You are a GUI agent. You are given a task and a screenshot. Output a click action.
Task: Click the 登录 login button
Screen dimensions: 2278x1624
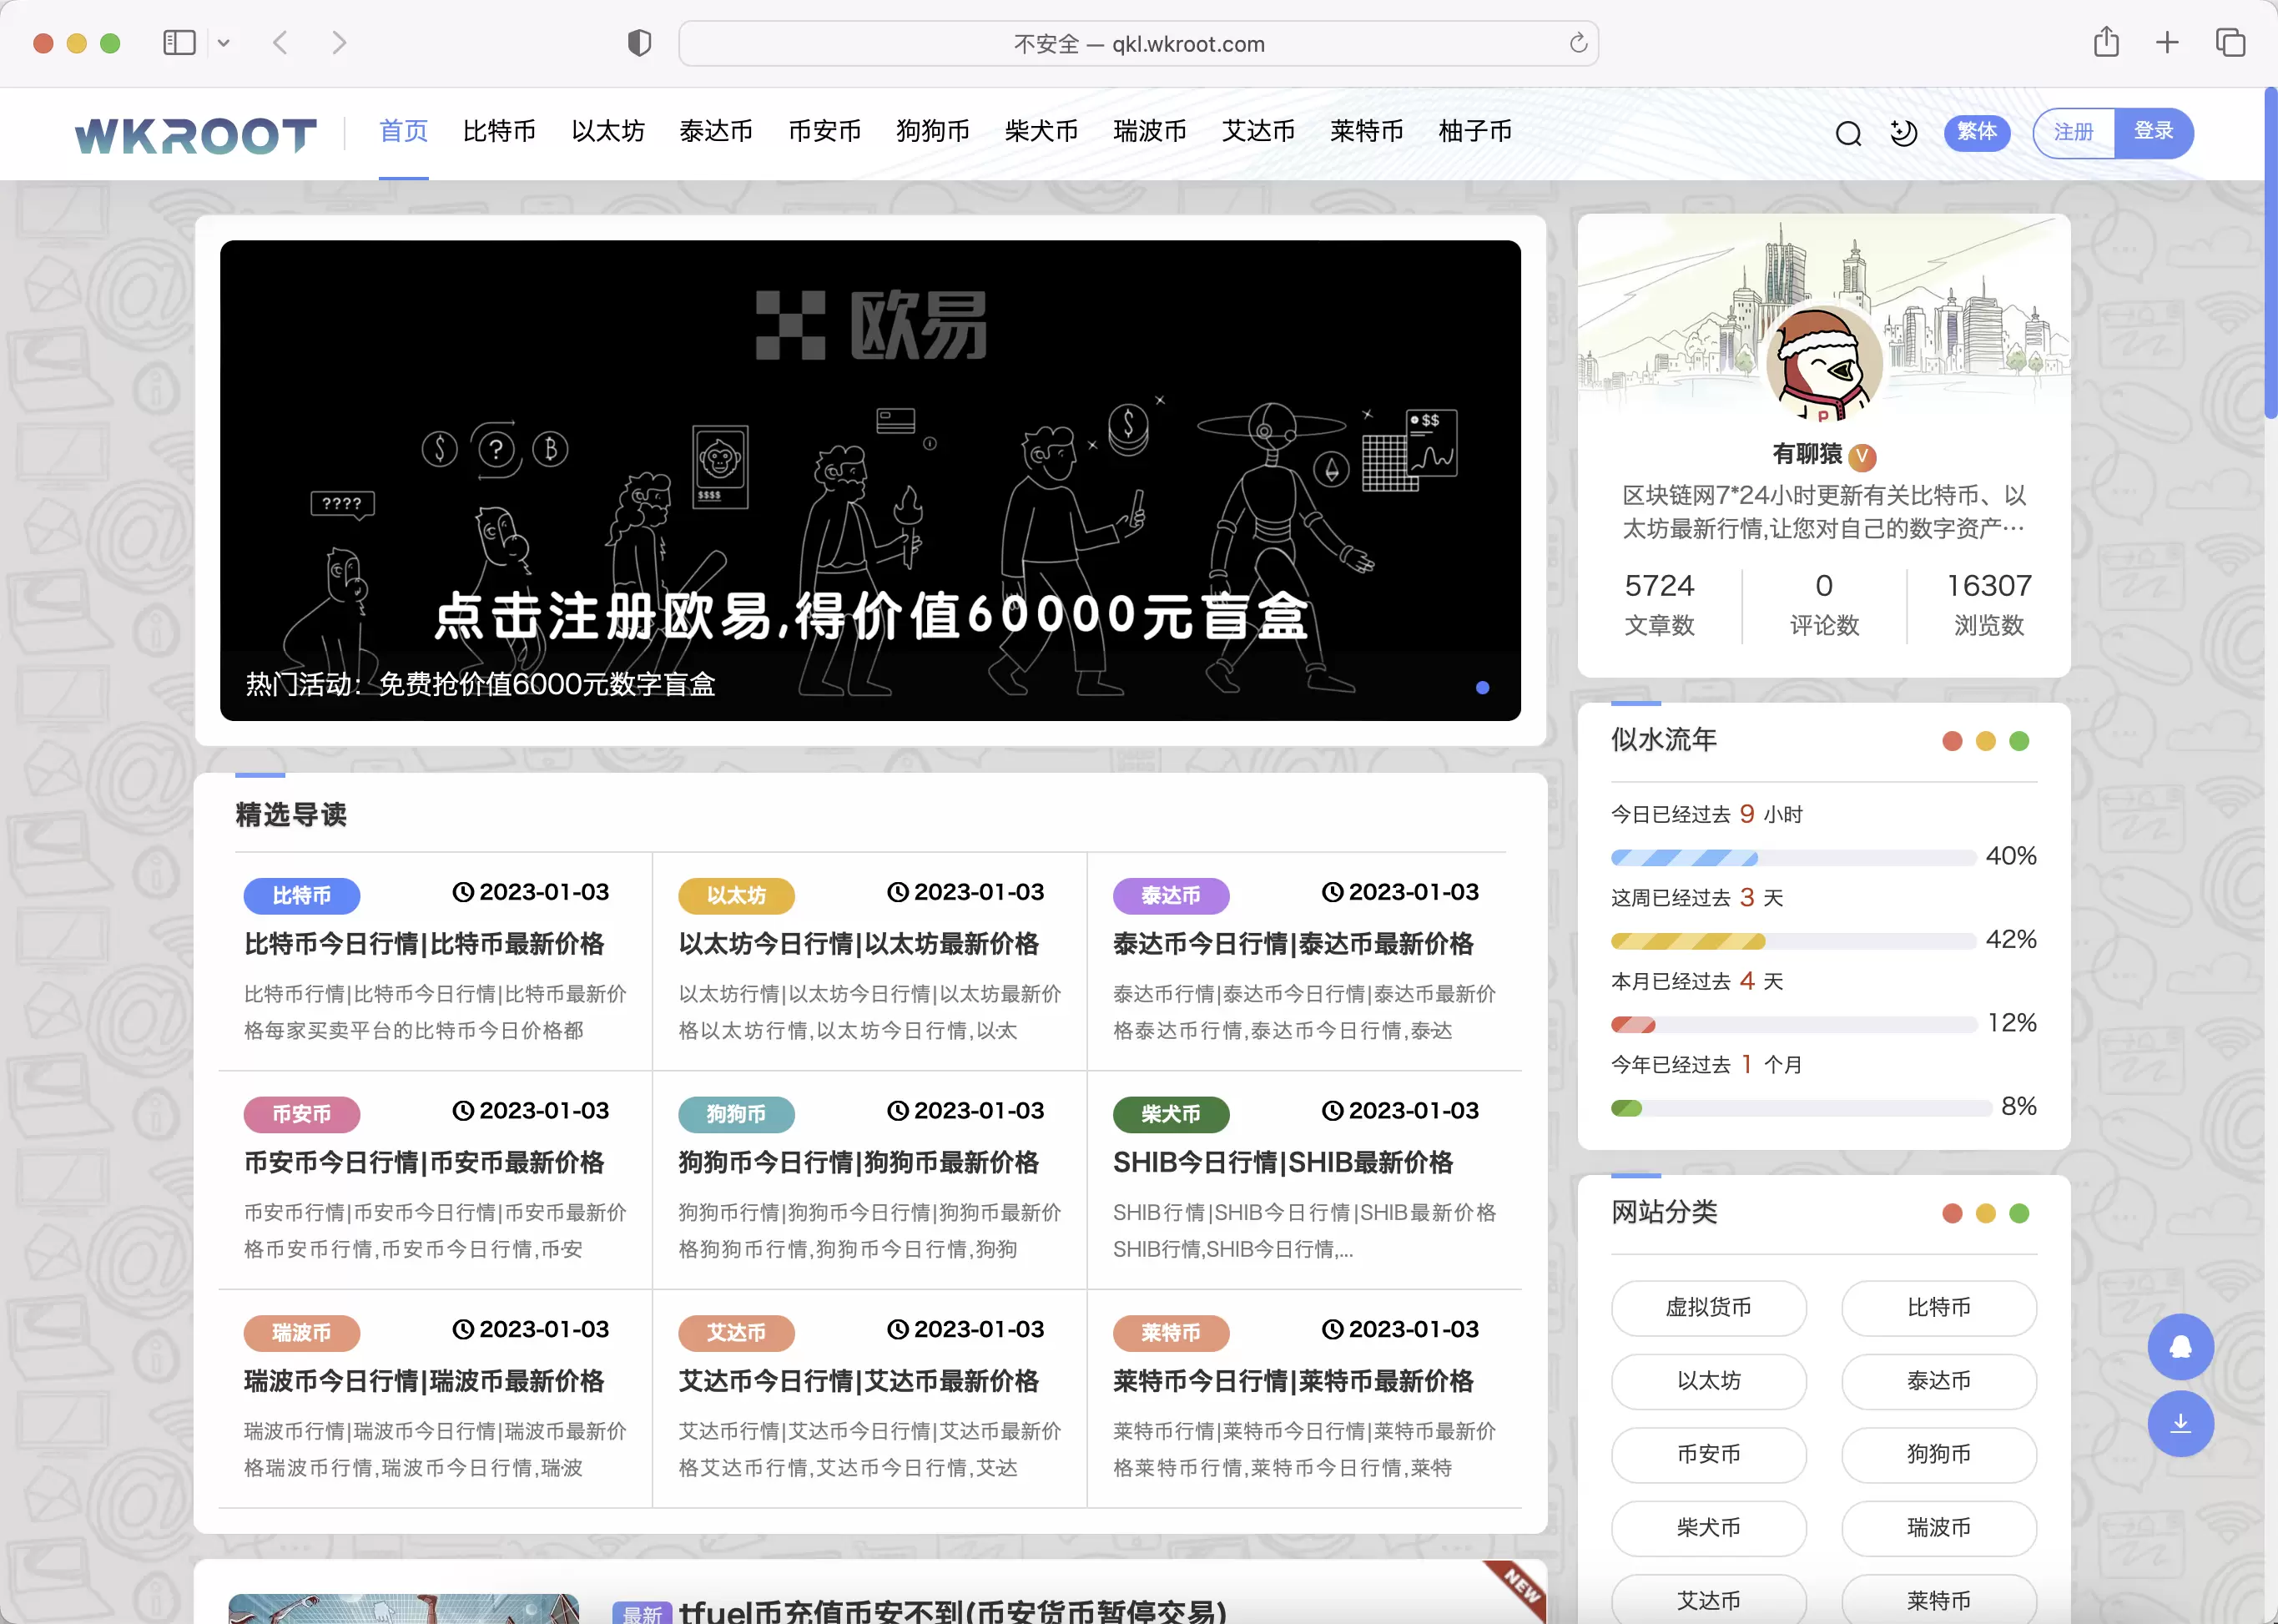point(2154,132)
